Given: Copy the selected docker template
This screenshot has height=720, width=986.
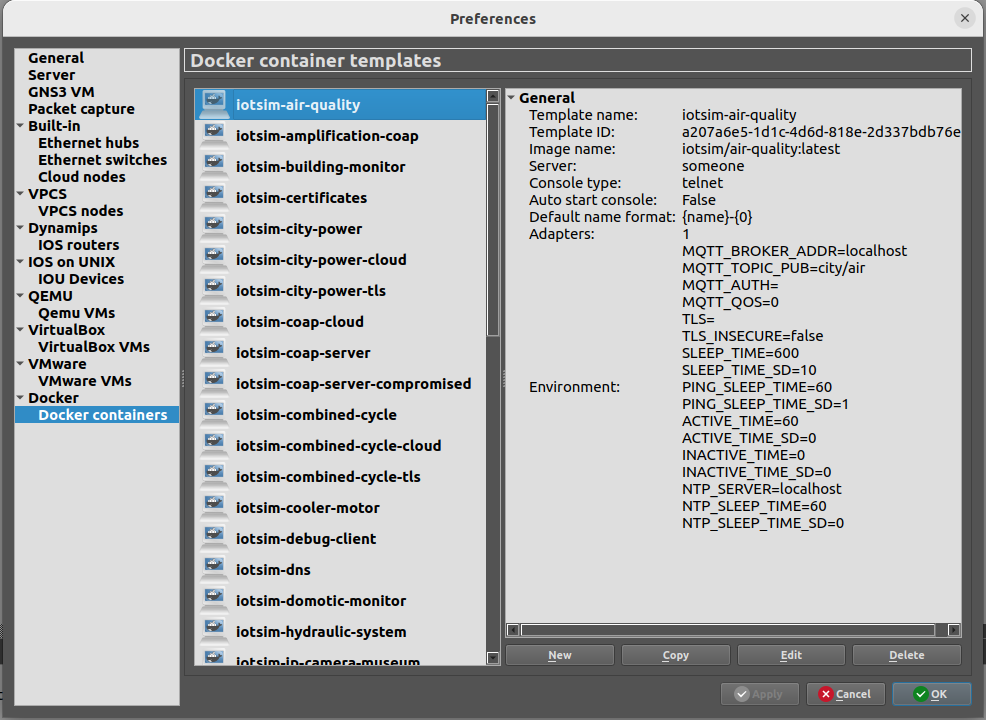Looking at the screenshot, I should (675, 655).
